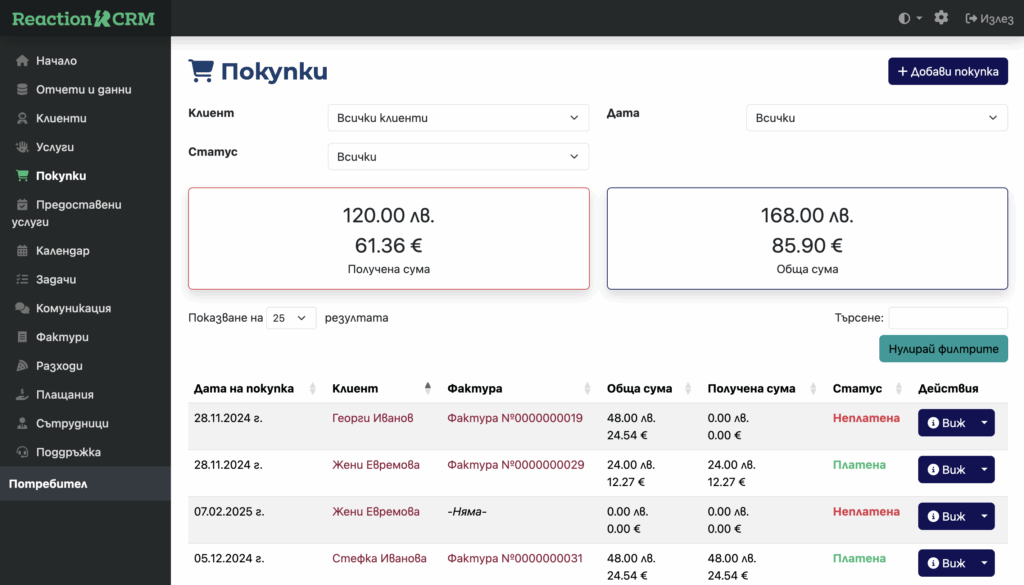Click the headset icon beside Поддръжка

point(22,452)
